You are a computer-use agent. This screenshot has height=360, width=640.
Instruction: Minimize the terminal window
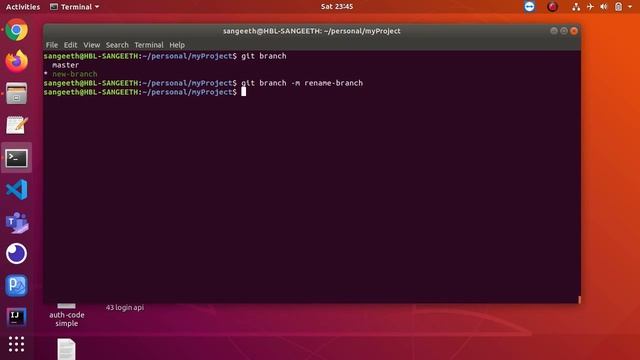554,31
